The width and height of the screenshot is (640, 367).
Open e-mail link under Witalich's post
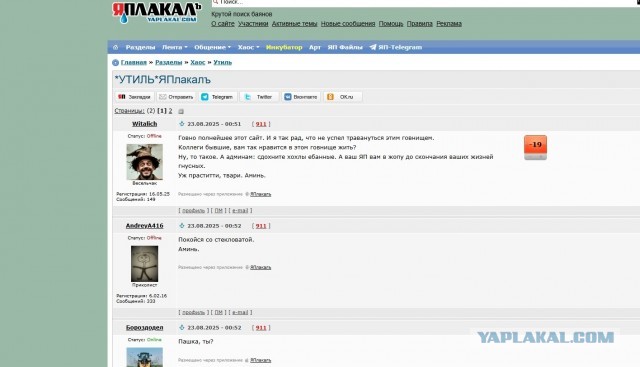240,211
